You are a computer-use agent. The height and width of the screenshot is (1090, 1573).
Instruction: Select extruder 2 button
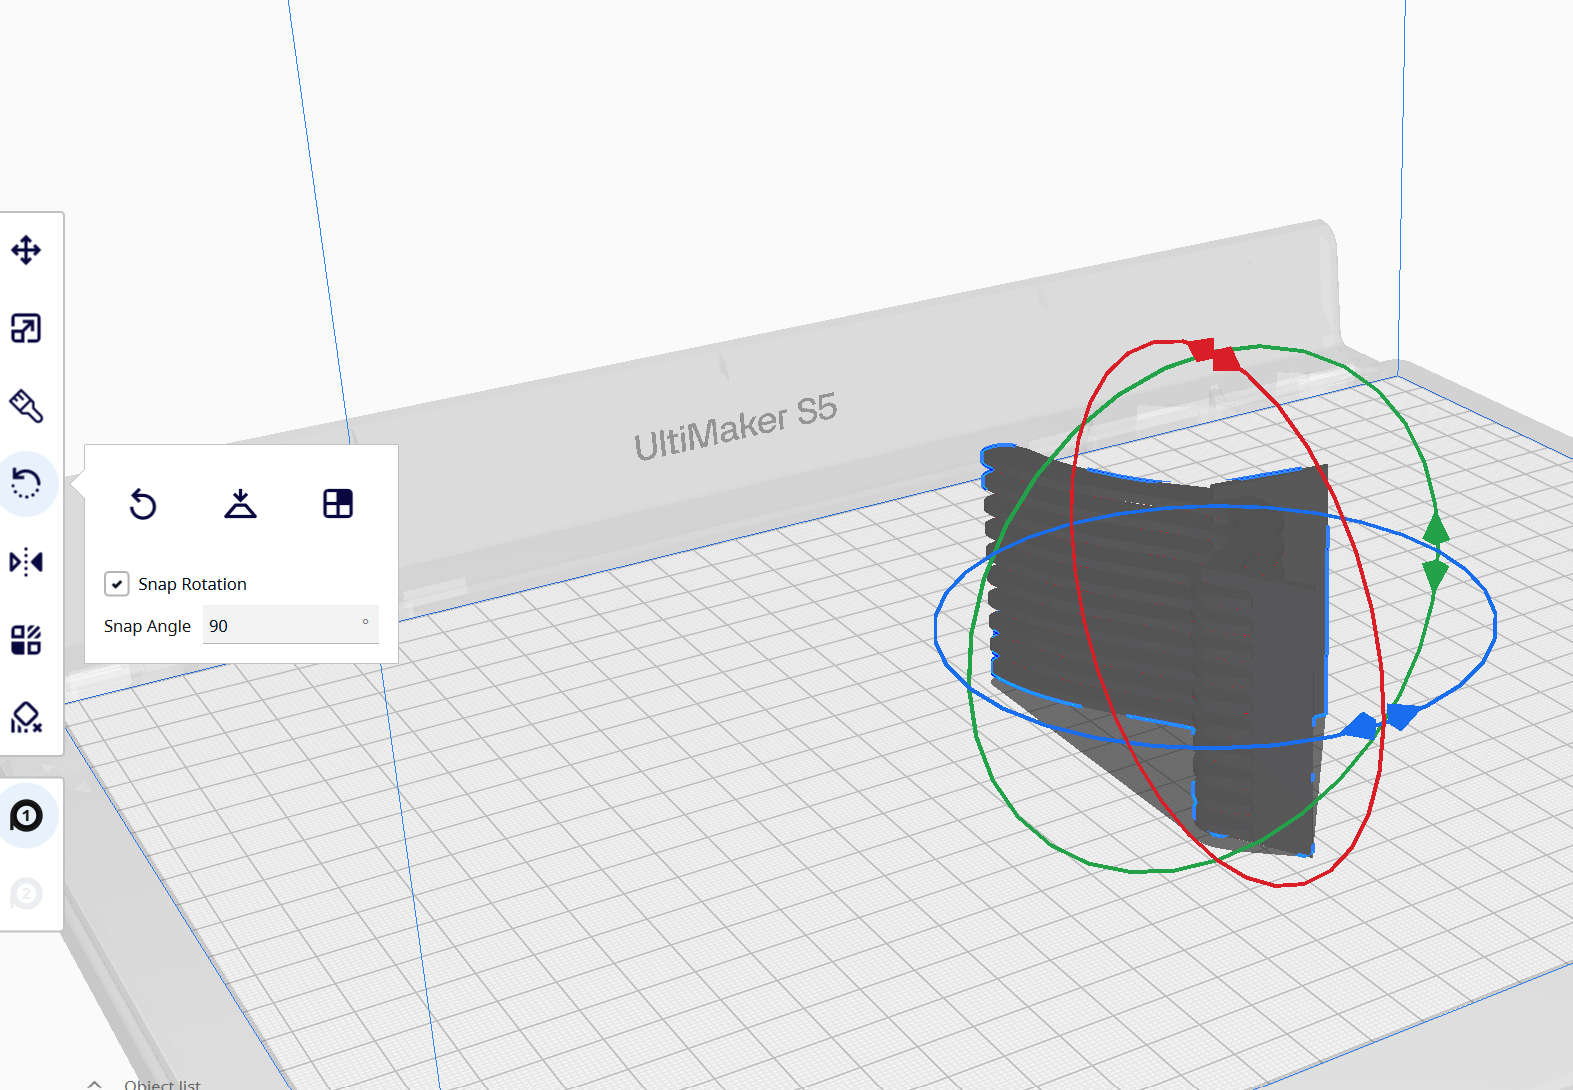click(x=26, y=893)
